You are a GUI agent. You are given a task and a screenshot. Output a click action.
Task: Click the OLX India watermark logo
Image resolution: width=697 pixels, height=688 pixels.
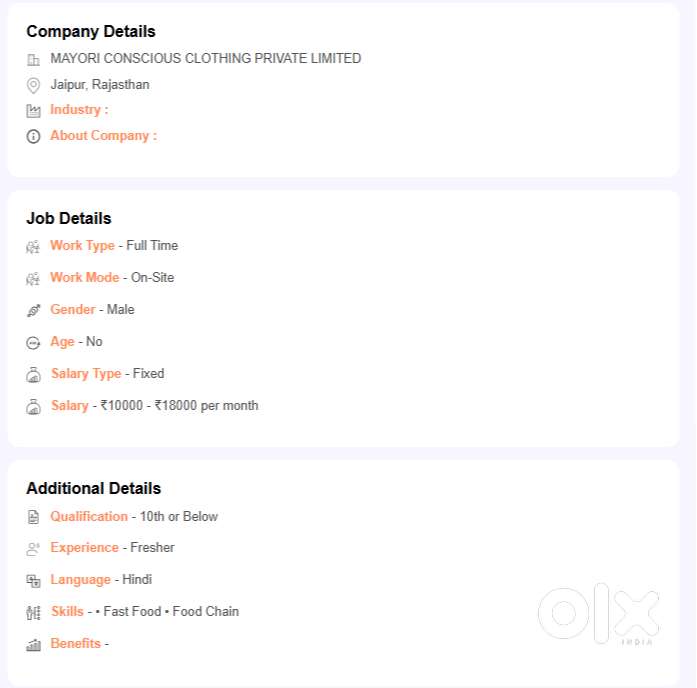599,611
